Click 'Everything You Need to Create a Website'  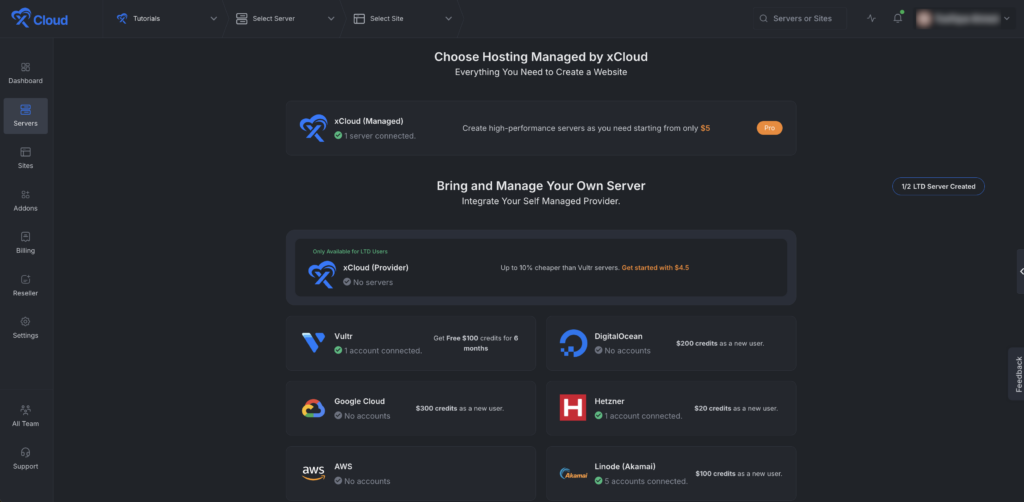click(541, 72)
